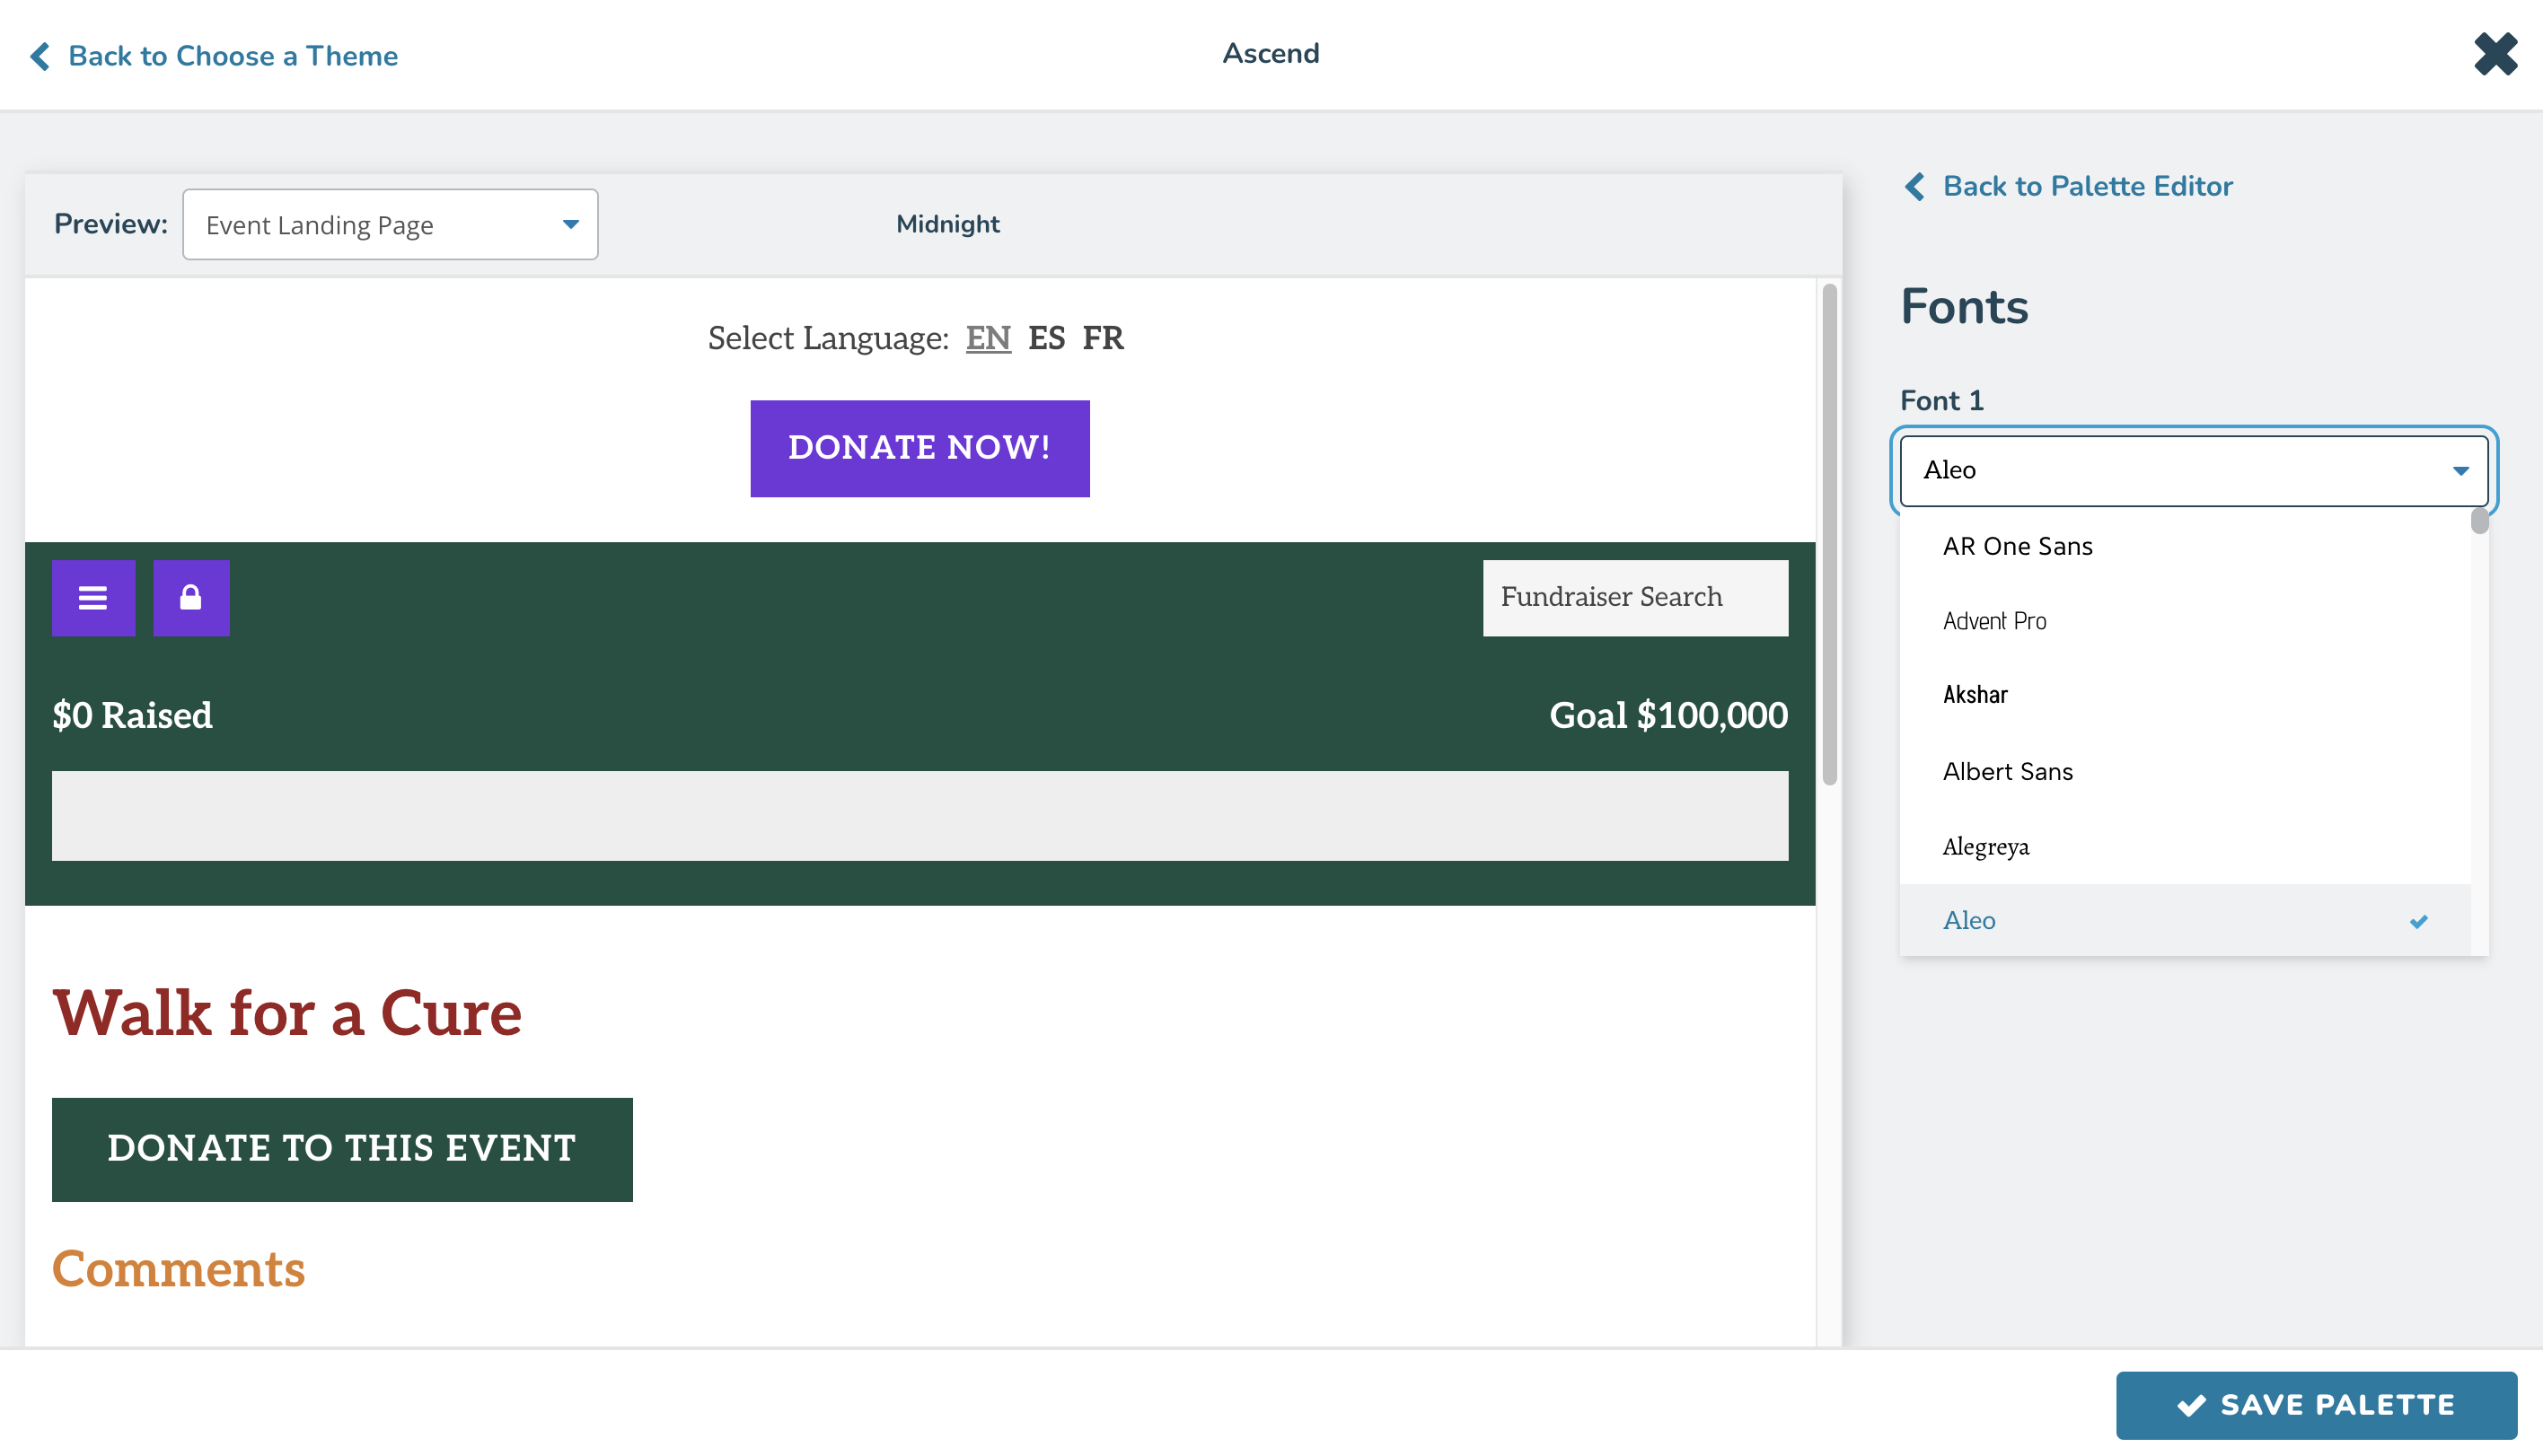Click the $0 Raised text
Viewport: 2543px width, 1456px height.
132,716
